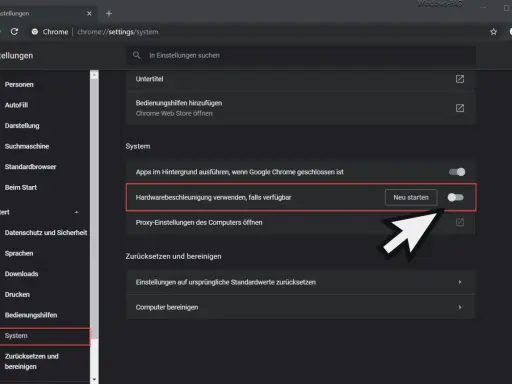Open Personen in the sidebar
This screenshot has width=512, height=384.
[19, 84]
